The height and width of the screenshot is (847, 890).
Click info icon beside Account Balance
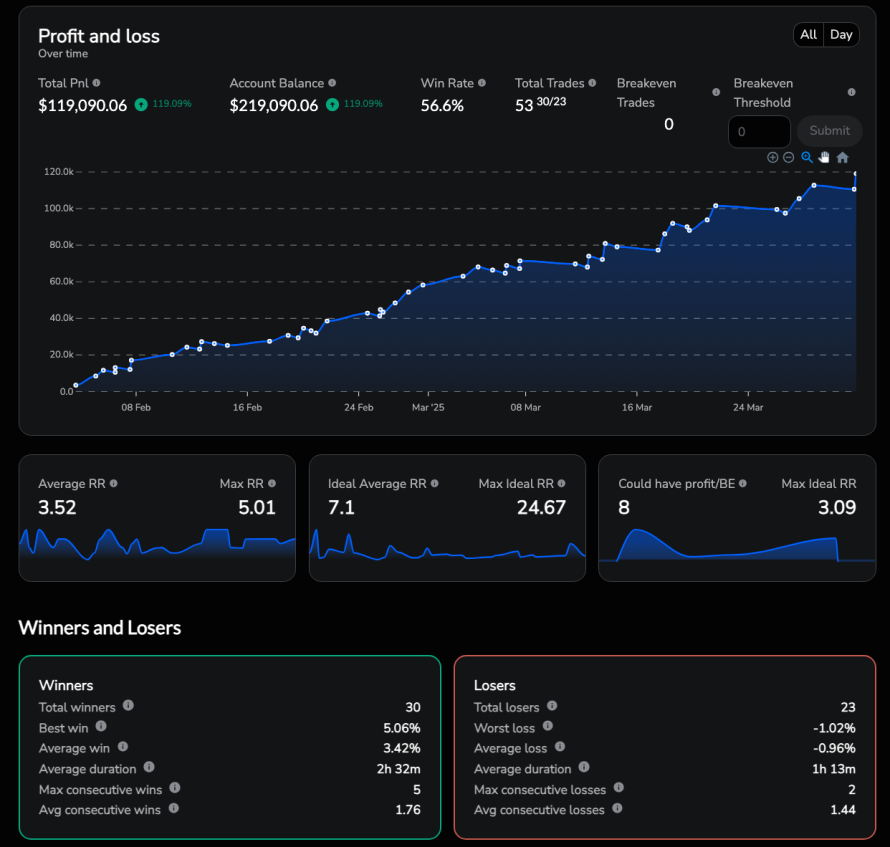click(332, 83)
